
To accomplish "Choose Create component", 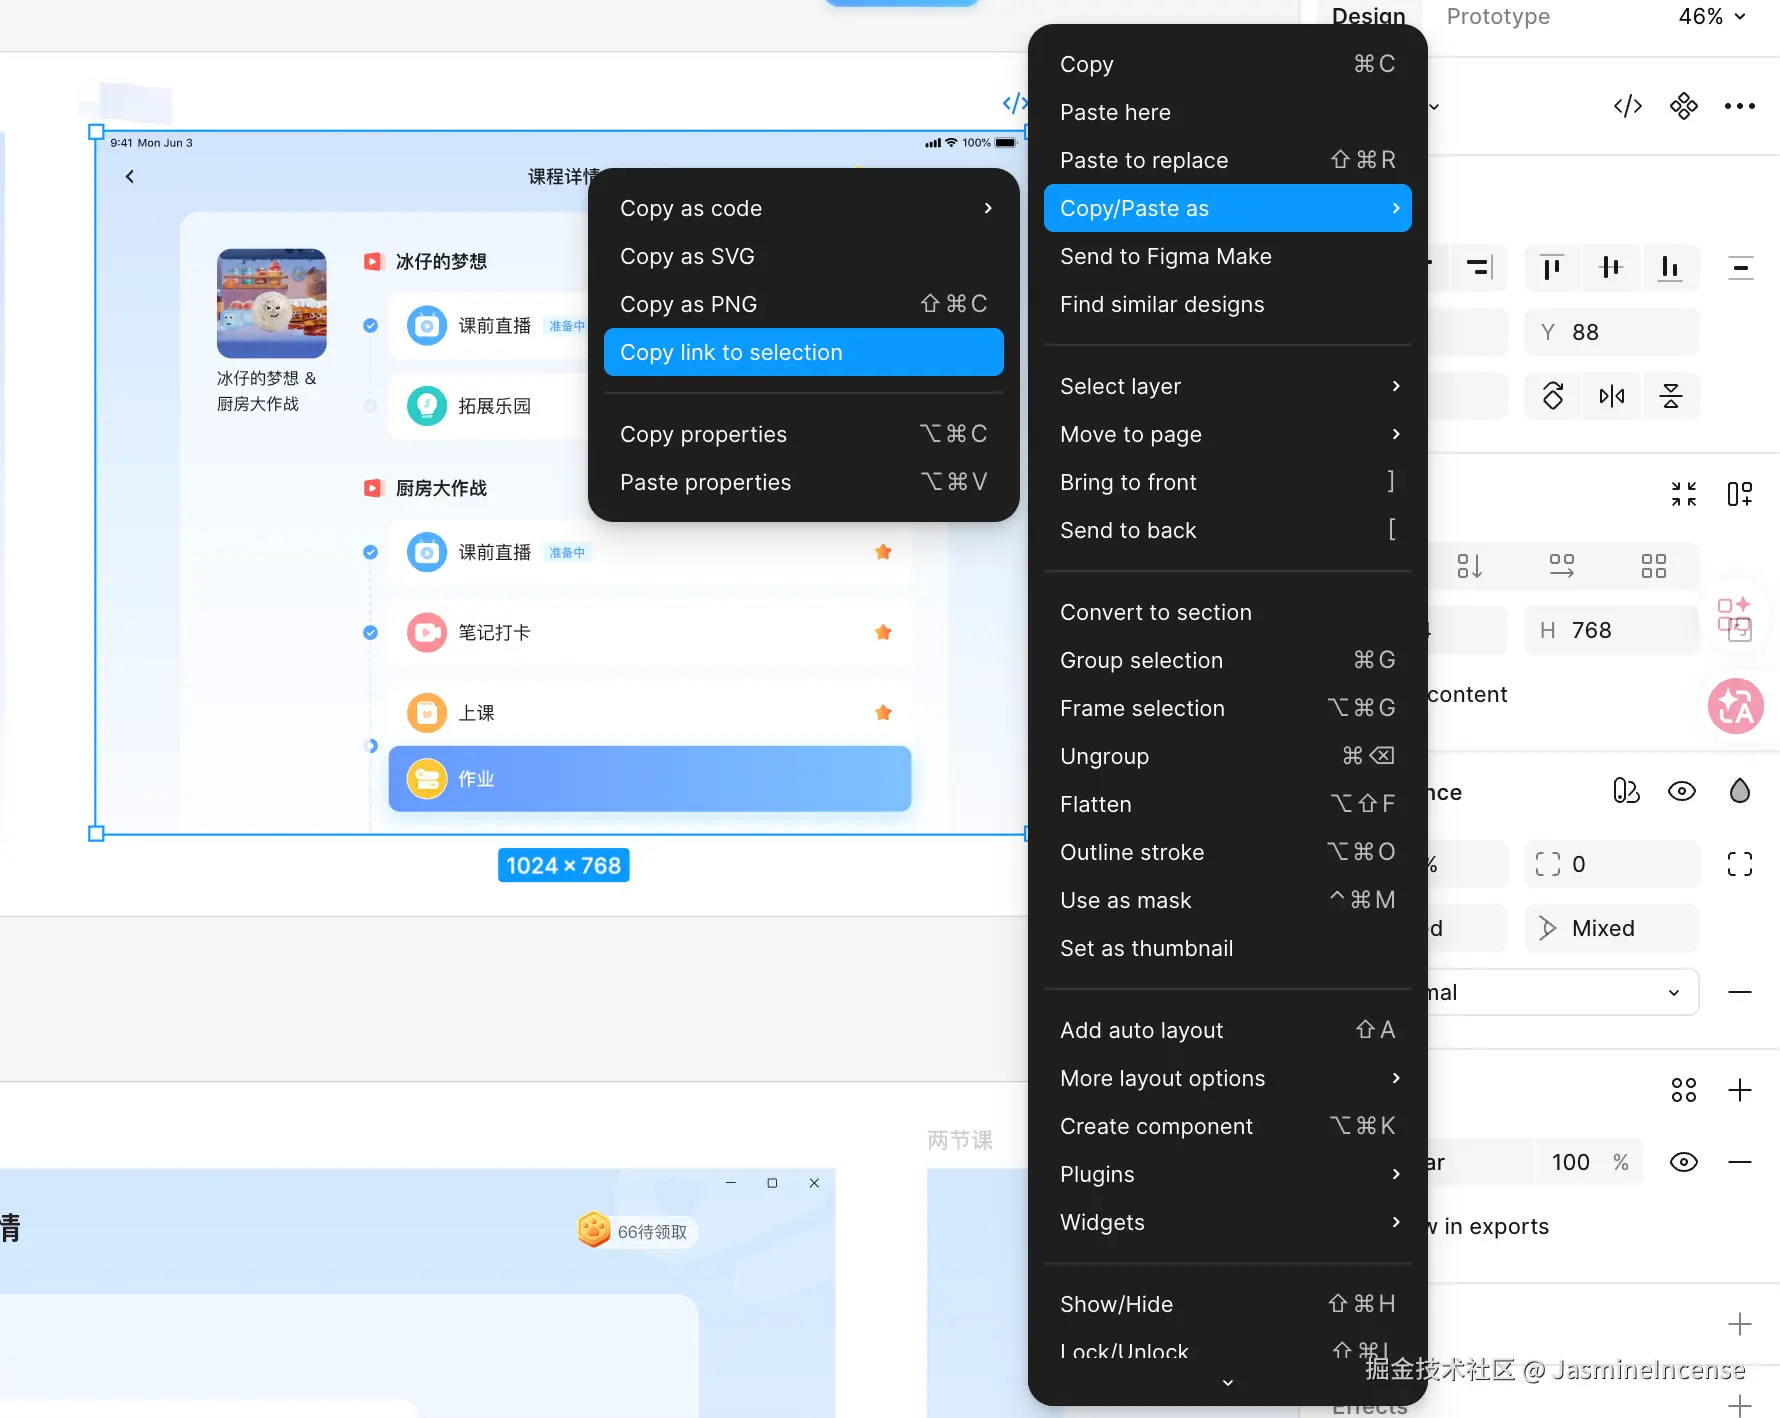I will click(1227, 1126).
